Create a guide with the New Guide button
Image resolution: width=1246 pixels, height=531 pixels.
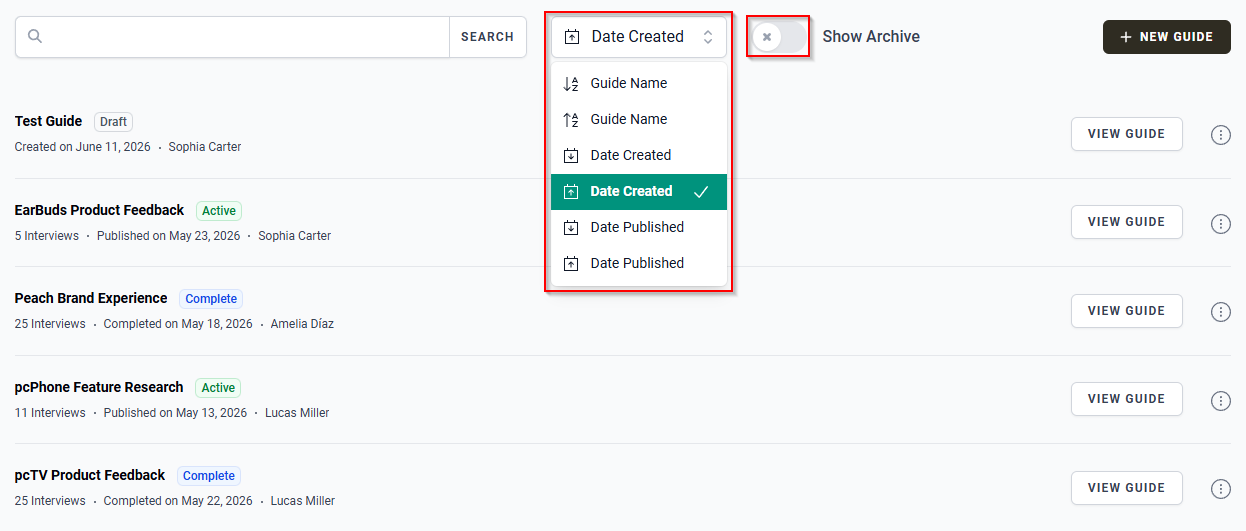pyautogui.click(x=1166, y=37)
